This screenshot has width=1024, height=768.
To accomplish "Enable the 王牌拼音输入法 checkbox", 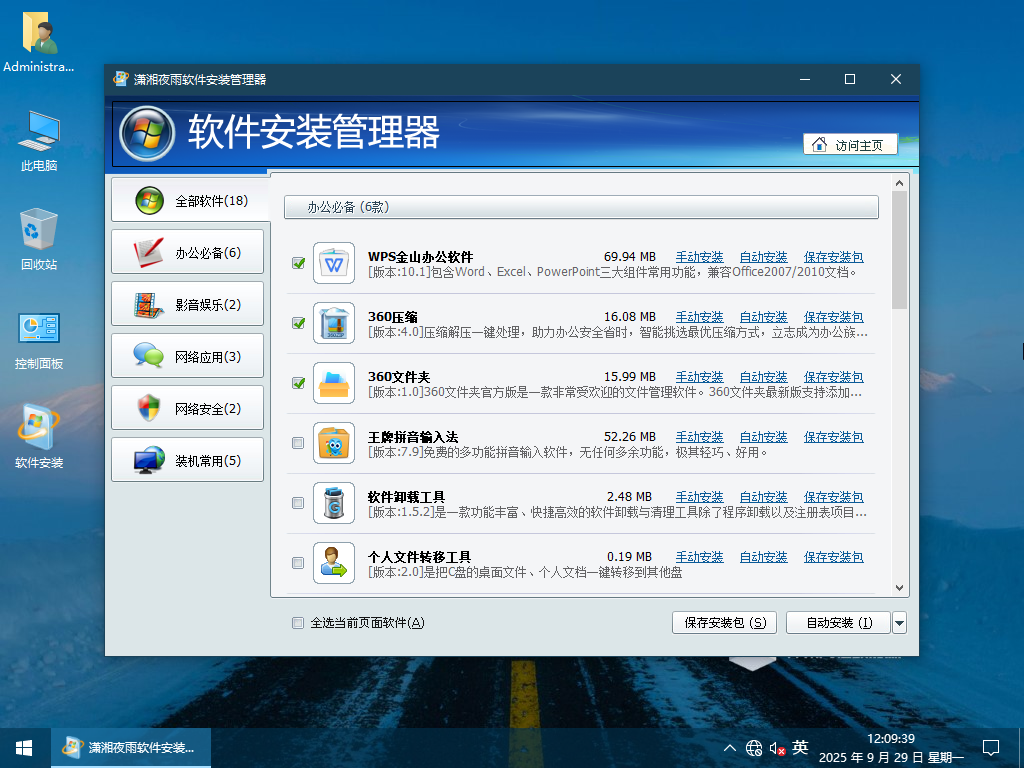I will (298, 443).
